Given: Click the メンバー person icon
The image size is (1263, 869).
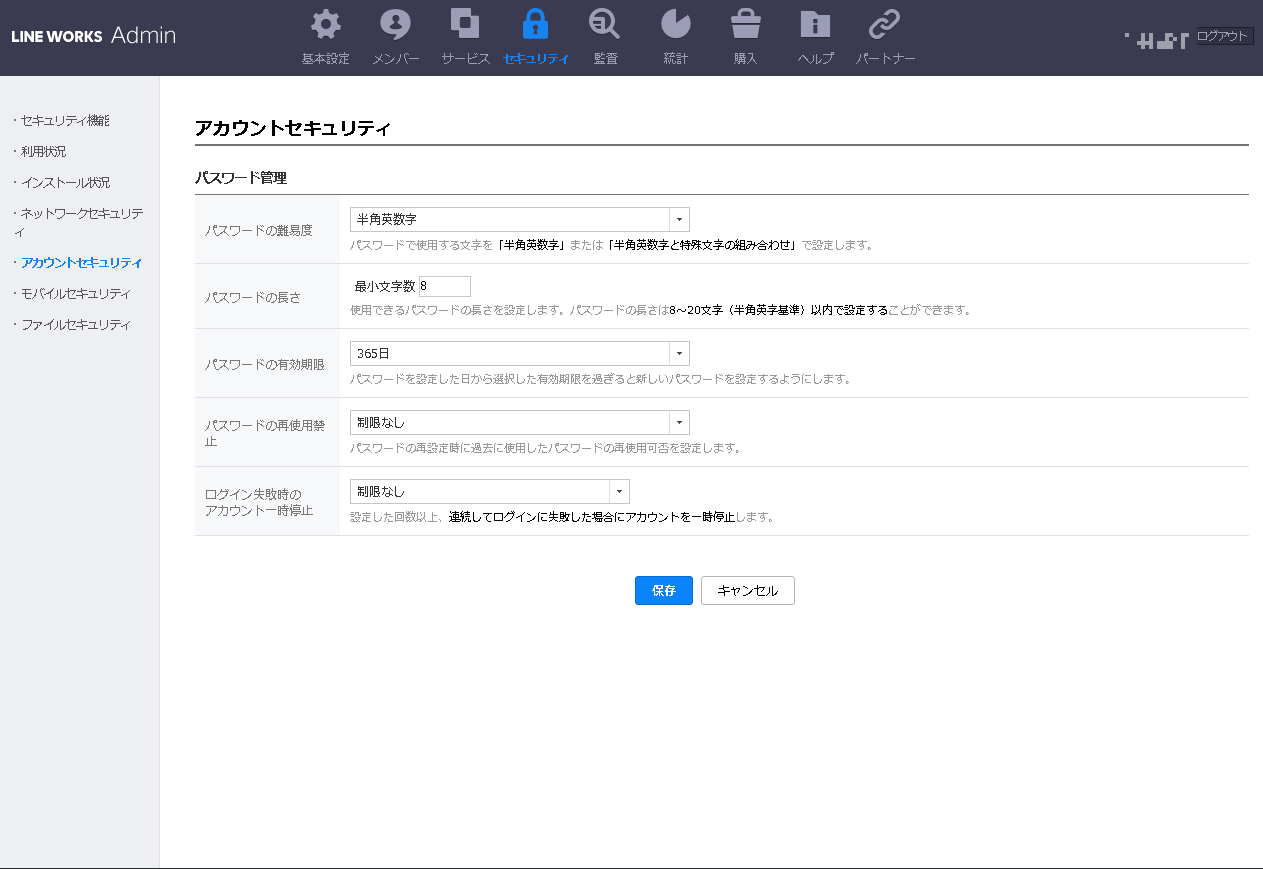Looking at the screenshot, I should click(395, 25).
